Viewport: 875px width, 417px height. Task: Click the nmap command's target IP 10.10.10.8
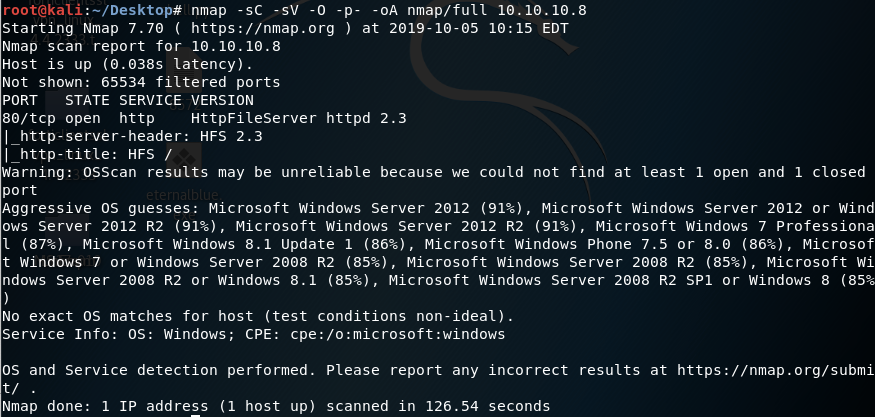tap(544, 10)
